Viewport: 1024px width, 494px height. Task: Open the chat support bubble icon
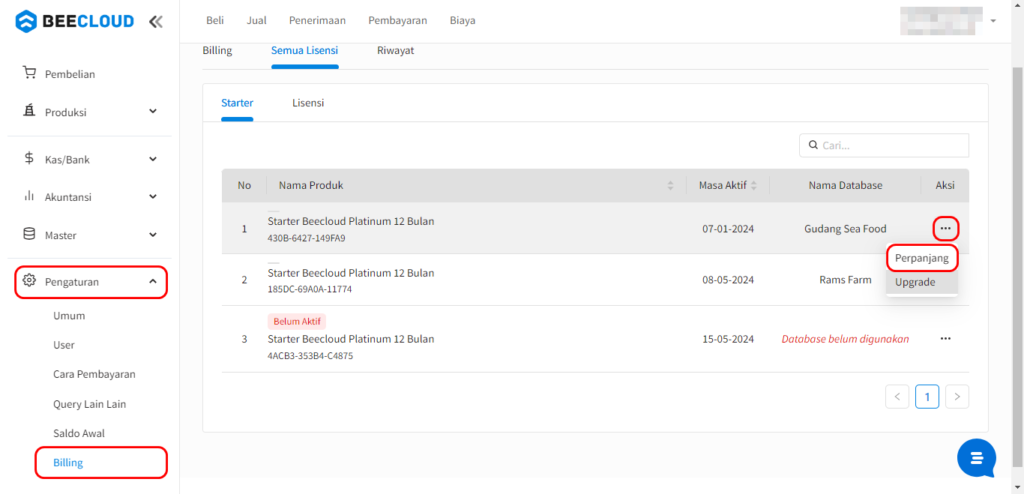point(976,457)
